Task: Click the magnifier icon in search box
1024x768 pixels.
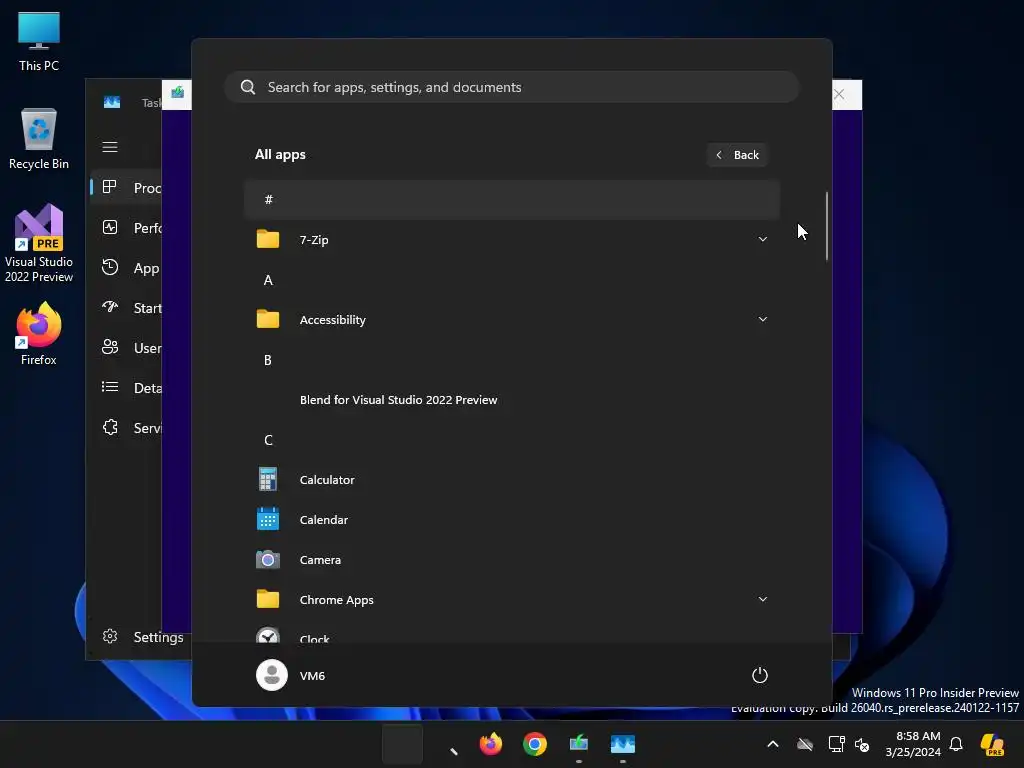Action: [x=248, y=87]
